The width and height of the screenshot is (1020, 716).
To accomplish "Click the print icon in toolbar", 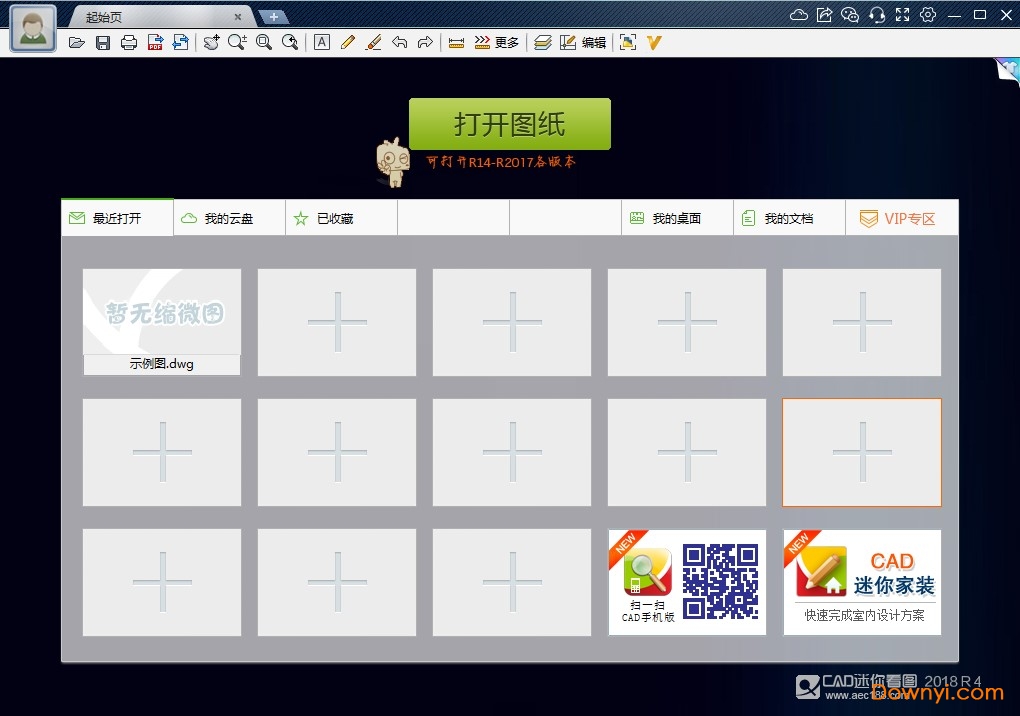I will pos(129,42).
